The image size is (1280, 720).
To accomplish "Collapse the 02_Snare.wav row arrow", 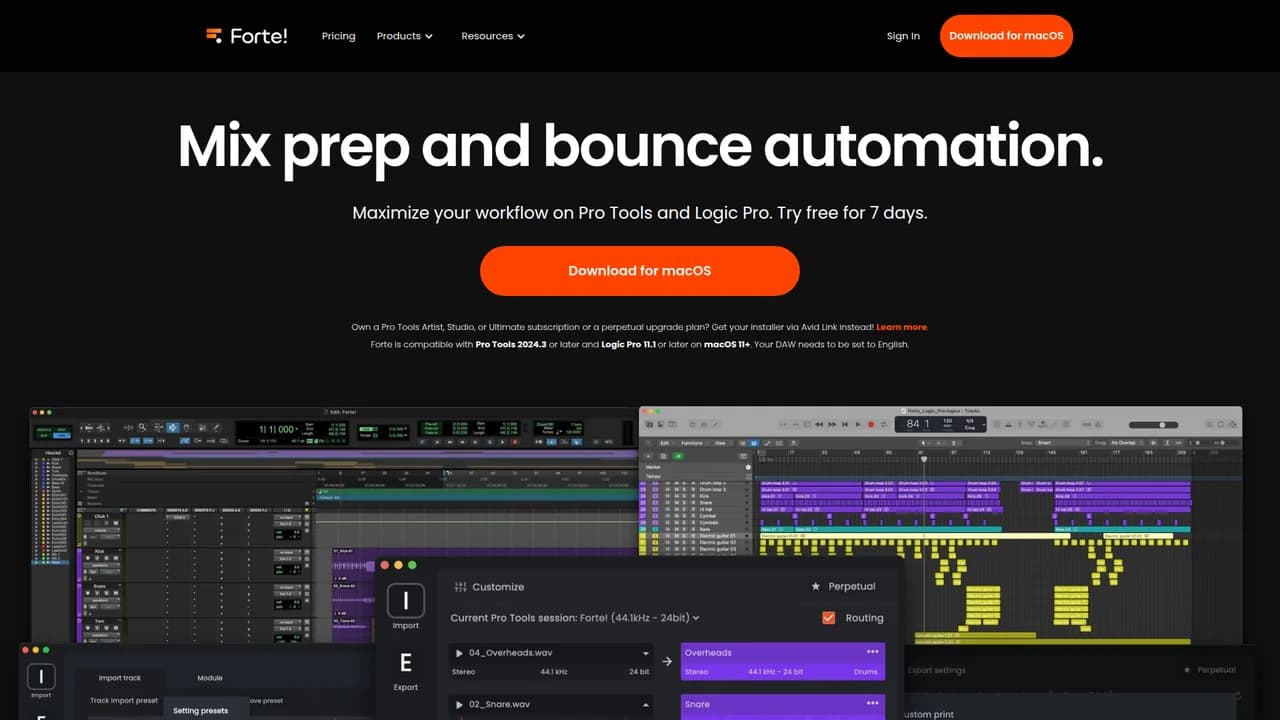I will [646, 705].
